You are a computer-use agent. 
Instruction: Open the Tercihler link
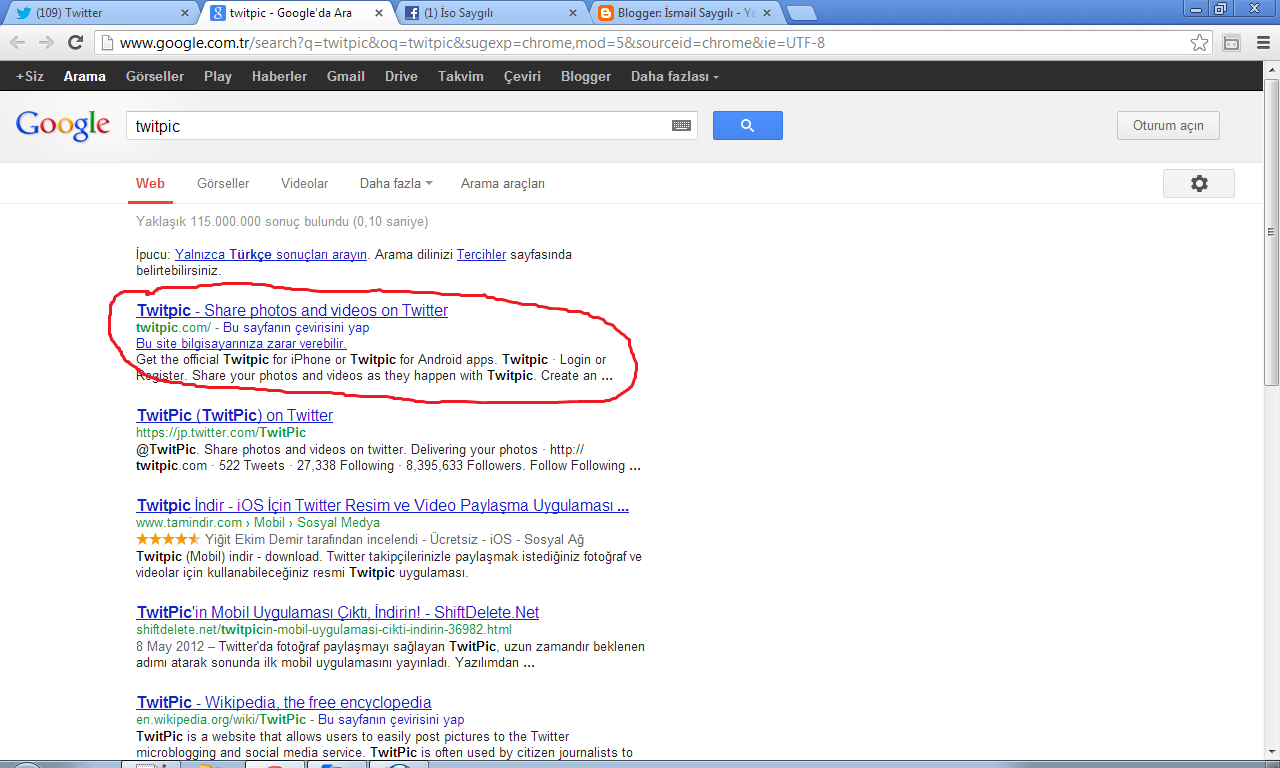481,255
